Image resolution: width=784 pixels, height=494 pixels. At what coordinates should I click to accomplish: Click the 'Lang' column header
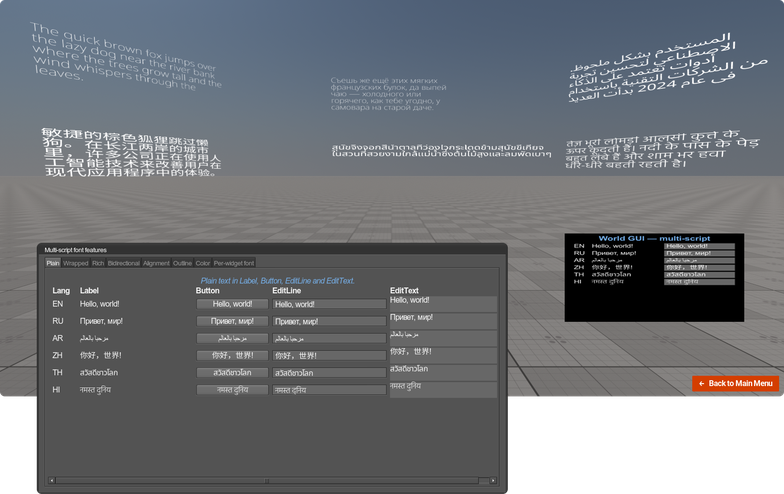pyautogui.click(x=61, y=290)
